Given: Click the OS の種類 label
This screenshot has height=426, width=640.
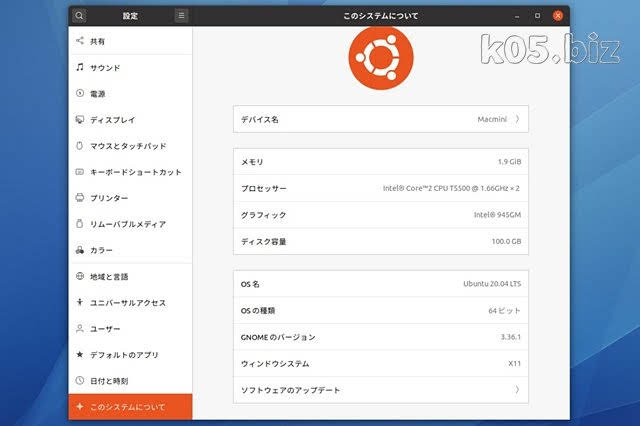Looking at the screenshot, I should pyautogui.click(x=258, y=311).
